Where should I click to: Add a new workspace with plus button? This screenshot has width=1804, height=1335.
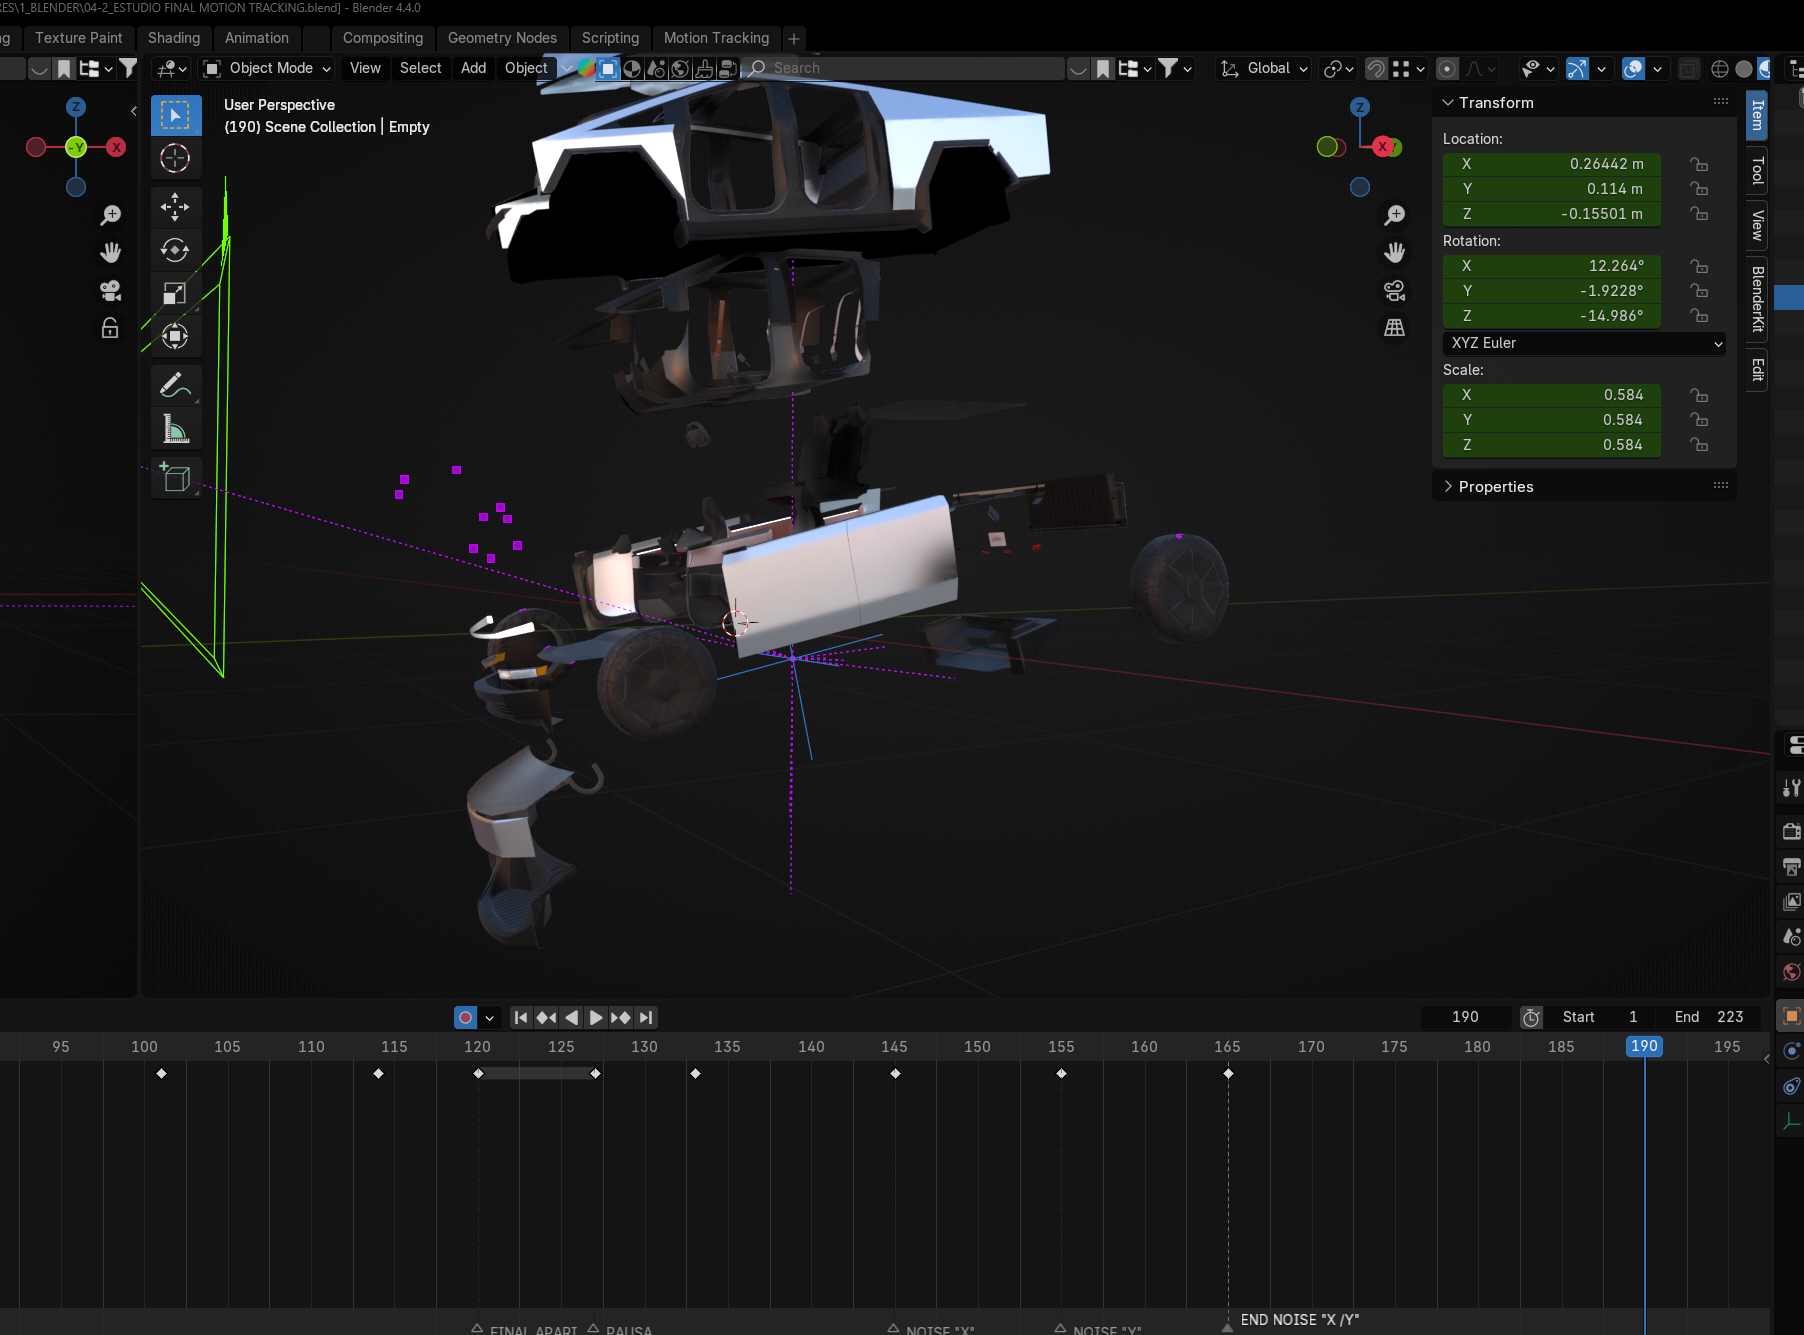point(794,39)
